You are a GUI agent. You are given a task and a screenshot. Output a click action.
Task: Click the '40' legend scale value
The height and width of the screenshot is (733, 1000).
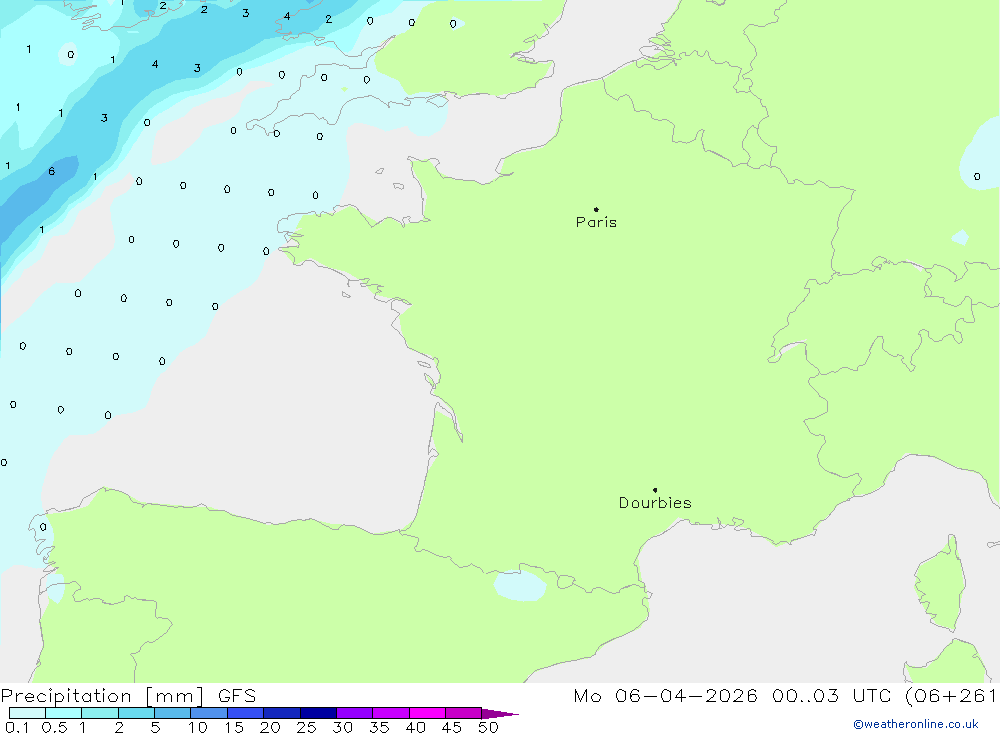point(416,727)
